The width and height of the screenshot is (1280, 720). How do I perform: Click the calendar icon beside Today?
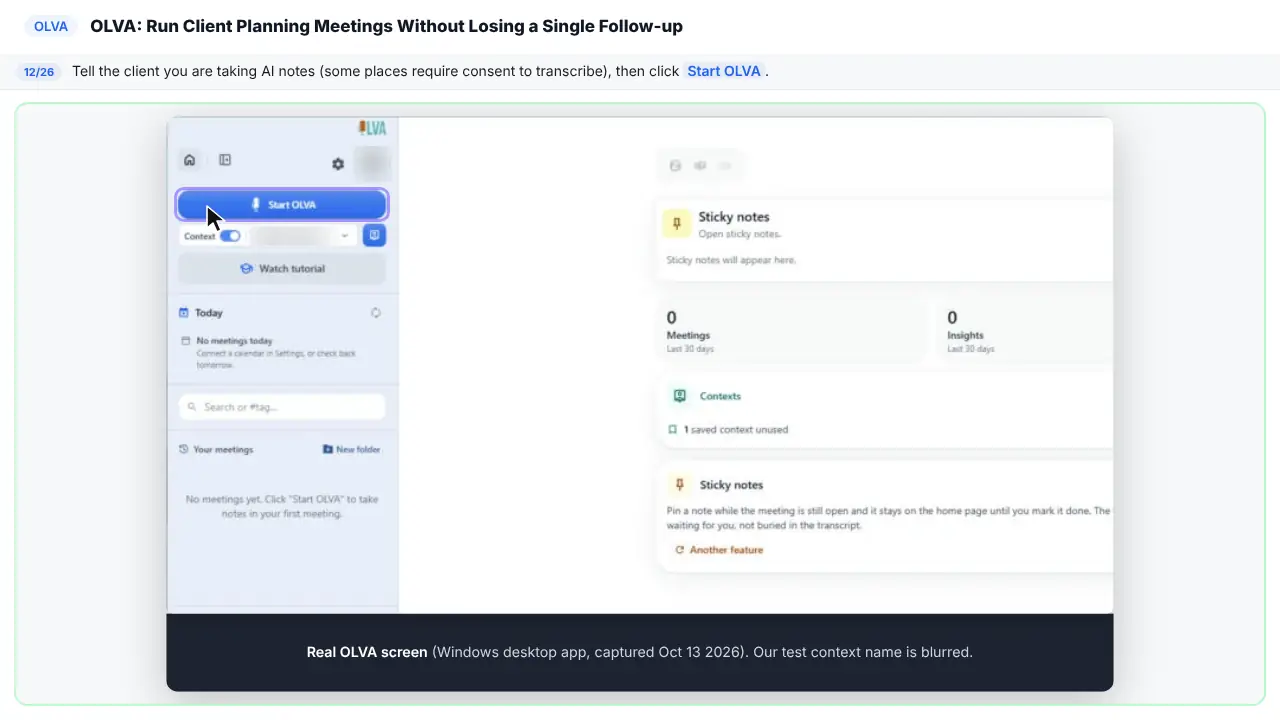(184, 313)
